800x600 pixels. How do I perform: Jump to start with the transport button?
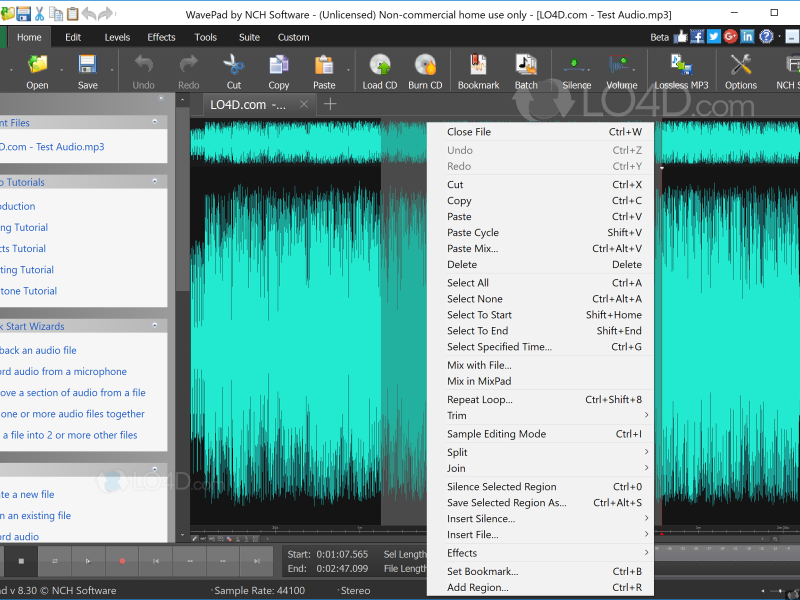click(x=156, y=561)
